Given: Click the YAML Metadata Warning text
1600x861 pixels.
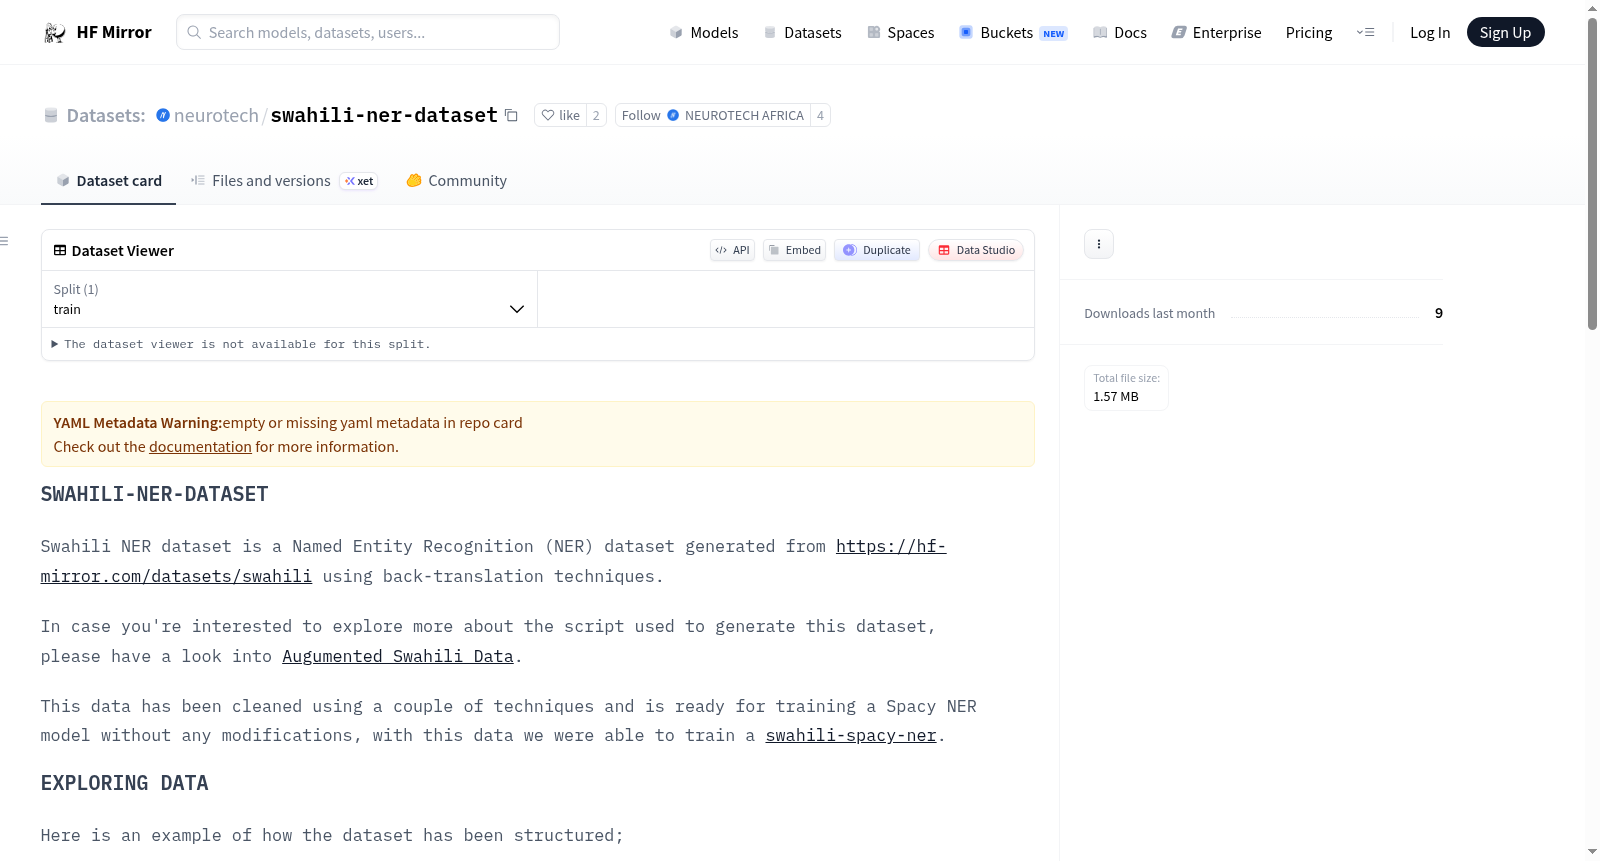Looking at the screenshot, I should pos(138,423).
